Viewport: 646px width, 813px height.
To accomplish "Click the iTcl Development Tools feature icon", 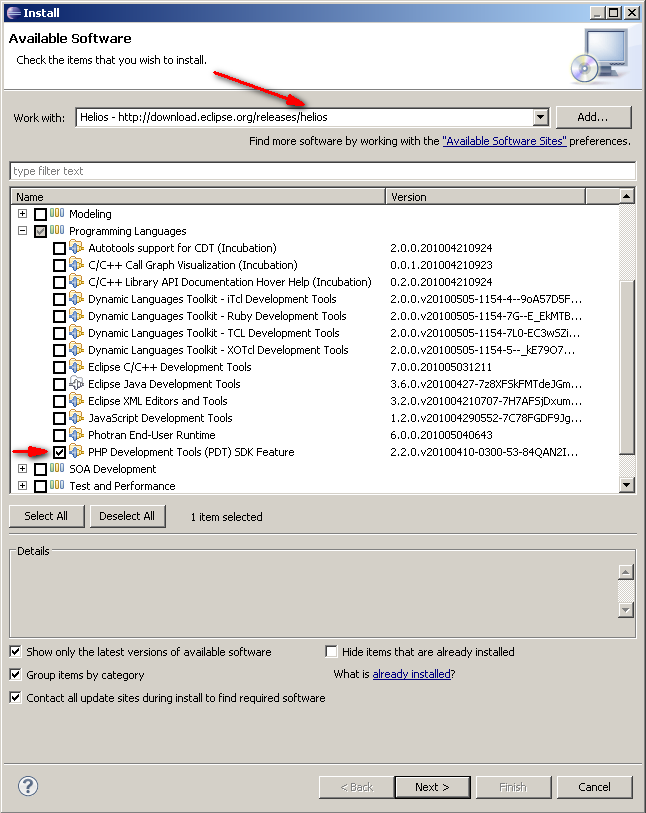I will (76, 299).
